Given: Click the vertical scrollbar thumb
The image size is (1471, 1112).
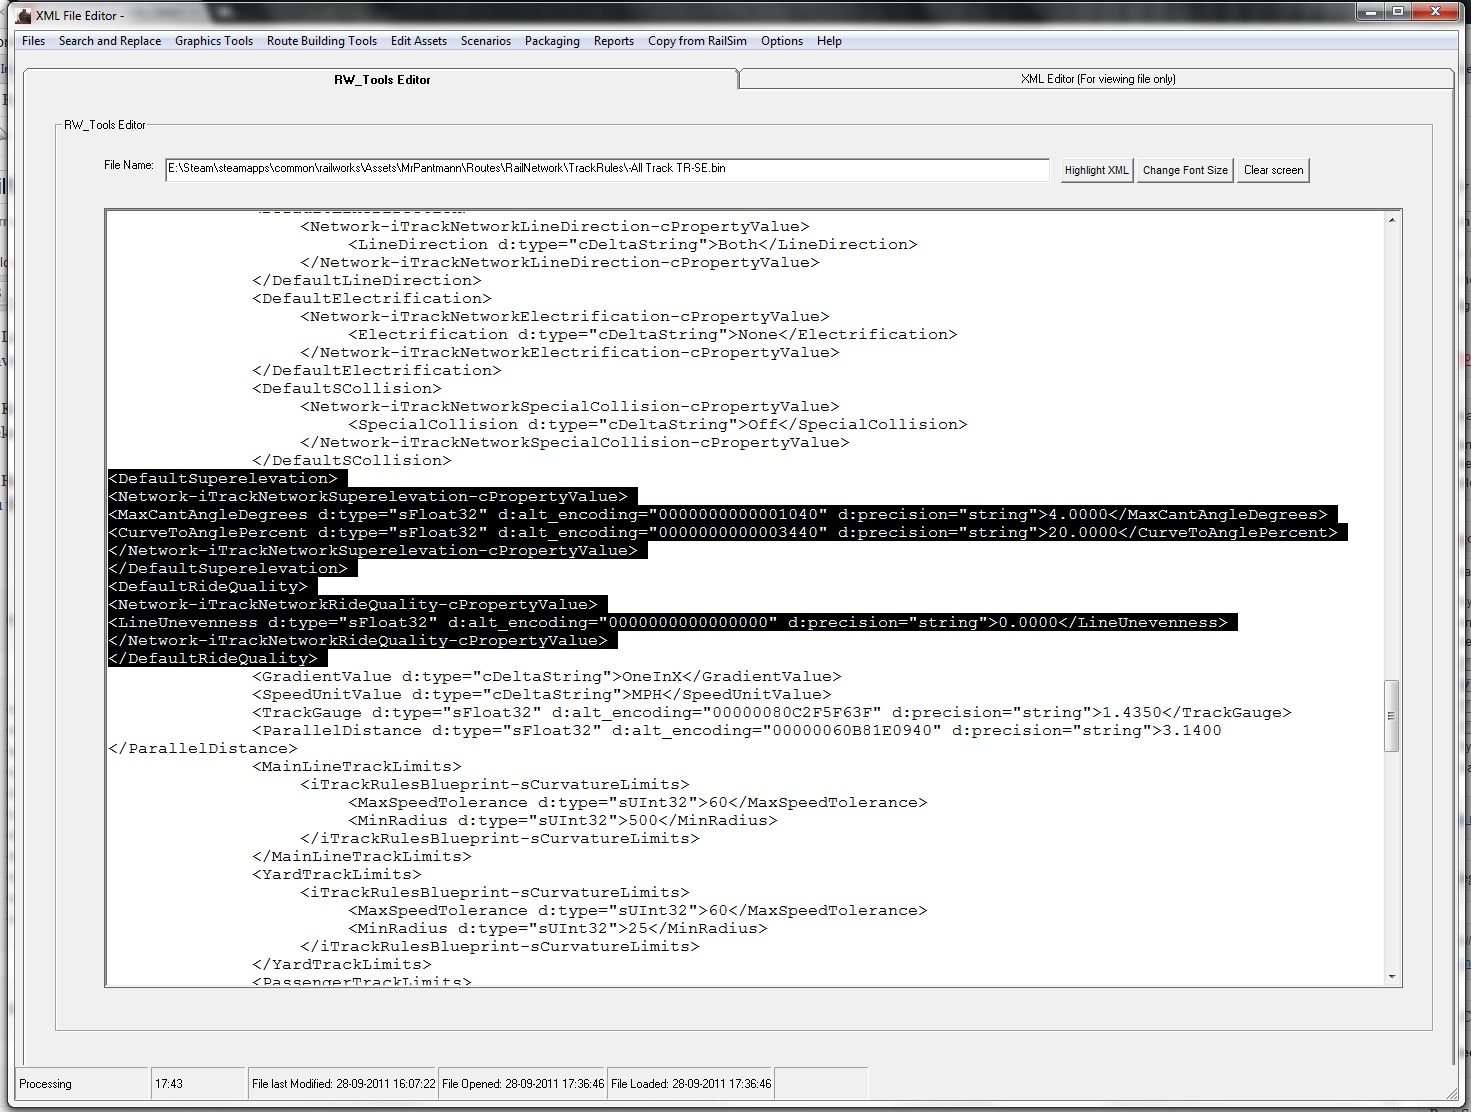Looking at the screenshot, I should tap(1391, 716).
